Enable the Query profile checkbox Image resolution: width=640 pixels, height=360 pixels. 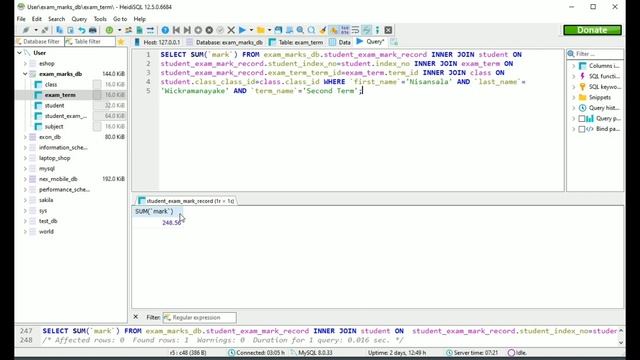click(582, 118)
